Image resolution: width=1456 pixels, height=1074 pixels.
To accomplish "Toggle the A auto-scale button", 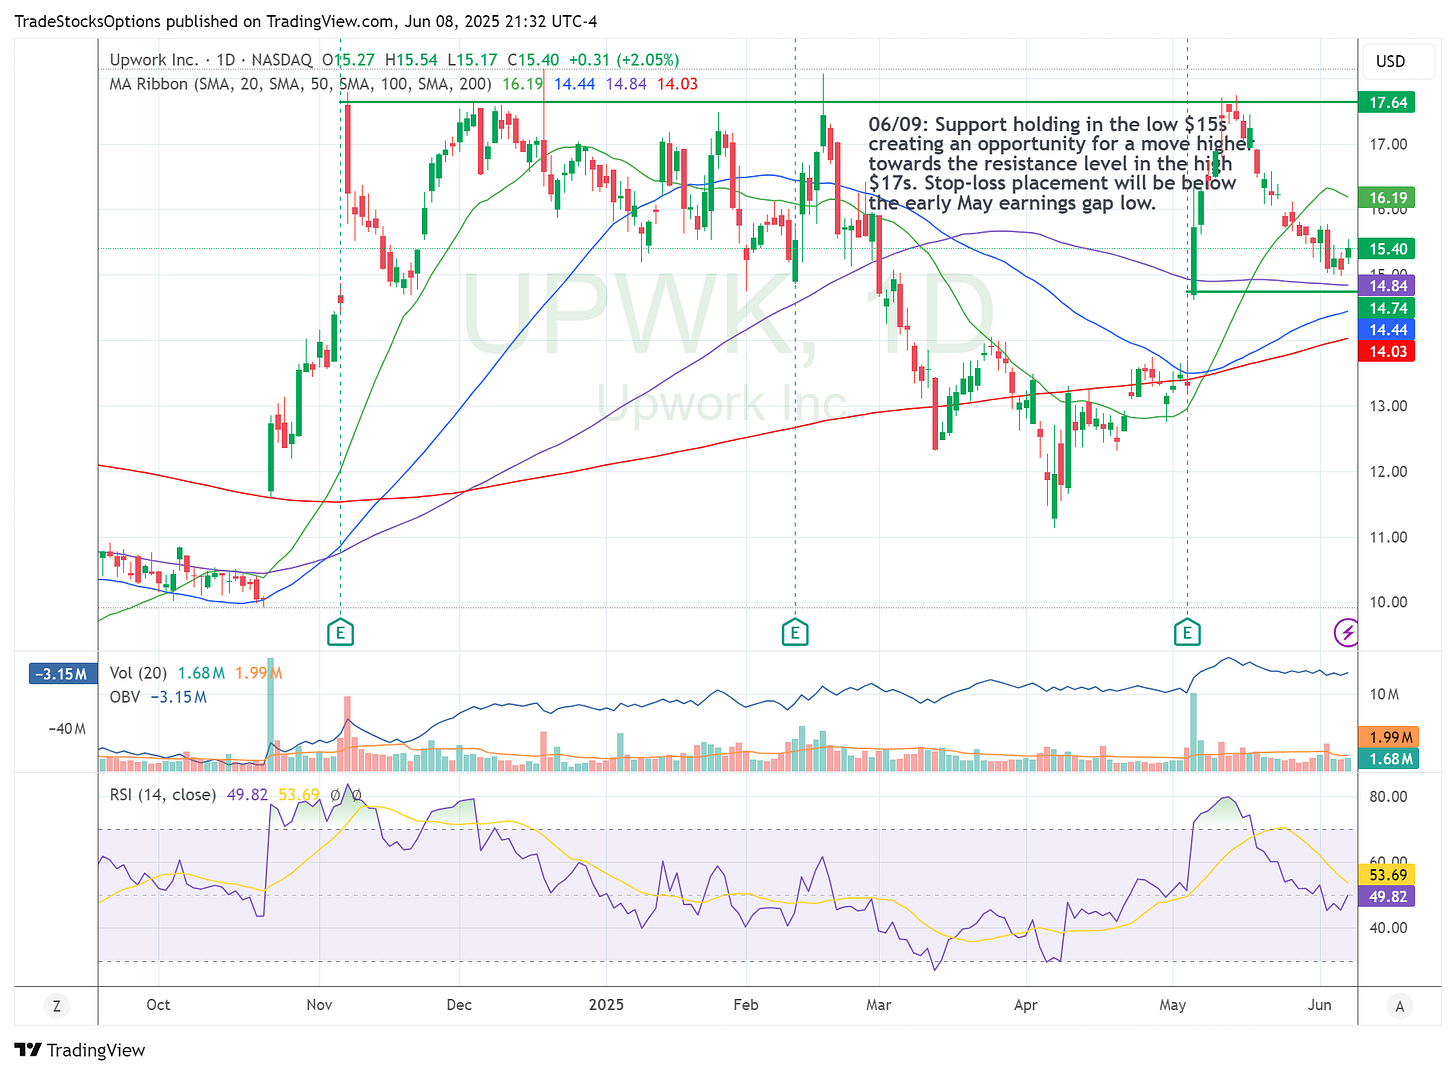I will click(1399, 1005).
